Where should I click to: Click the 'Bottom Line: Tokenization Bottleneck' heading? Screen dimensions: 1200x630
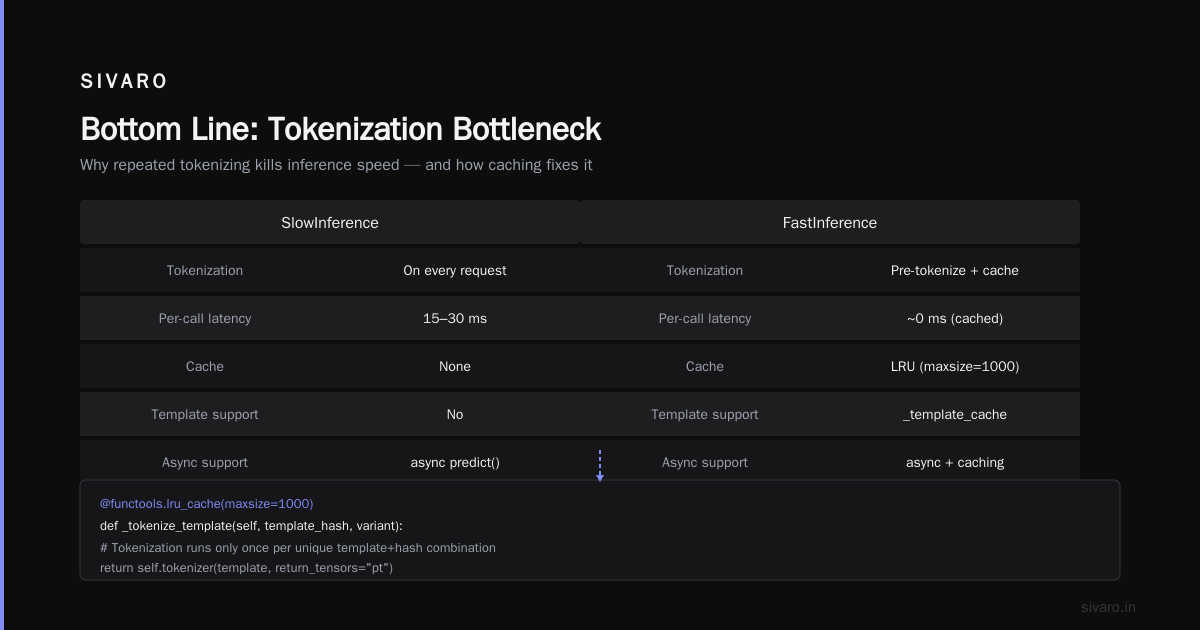click(340, 129)
